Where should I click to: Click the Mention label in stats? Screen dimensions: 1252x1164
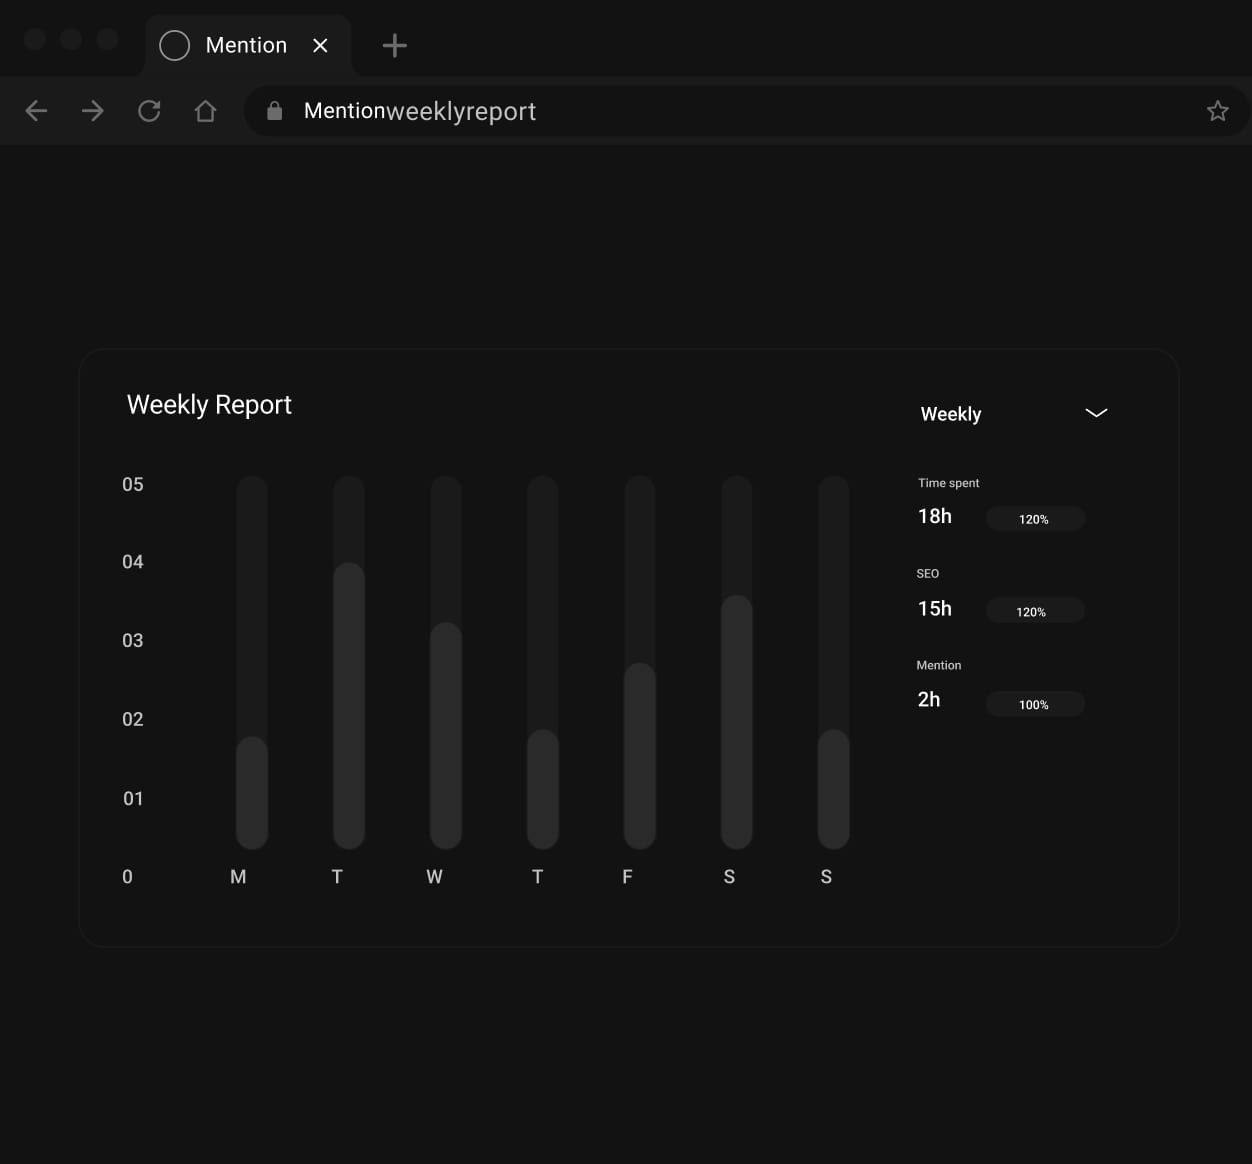[939, 665]
